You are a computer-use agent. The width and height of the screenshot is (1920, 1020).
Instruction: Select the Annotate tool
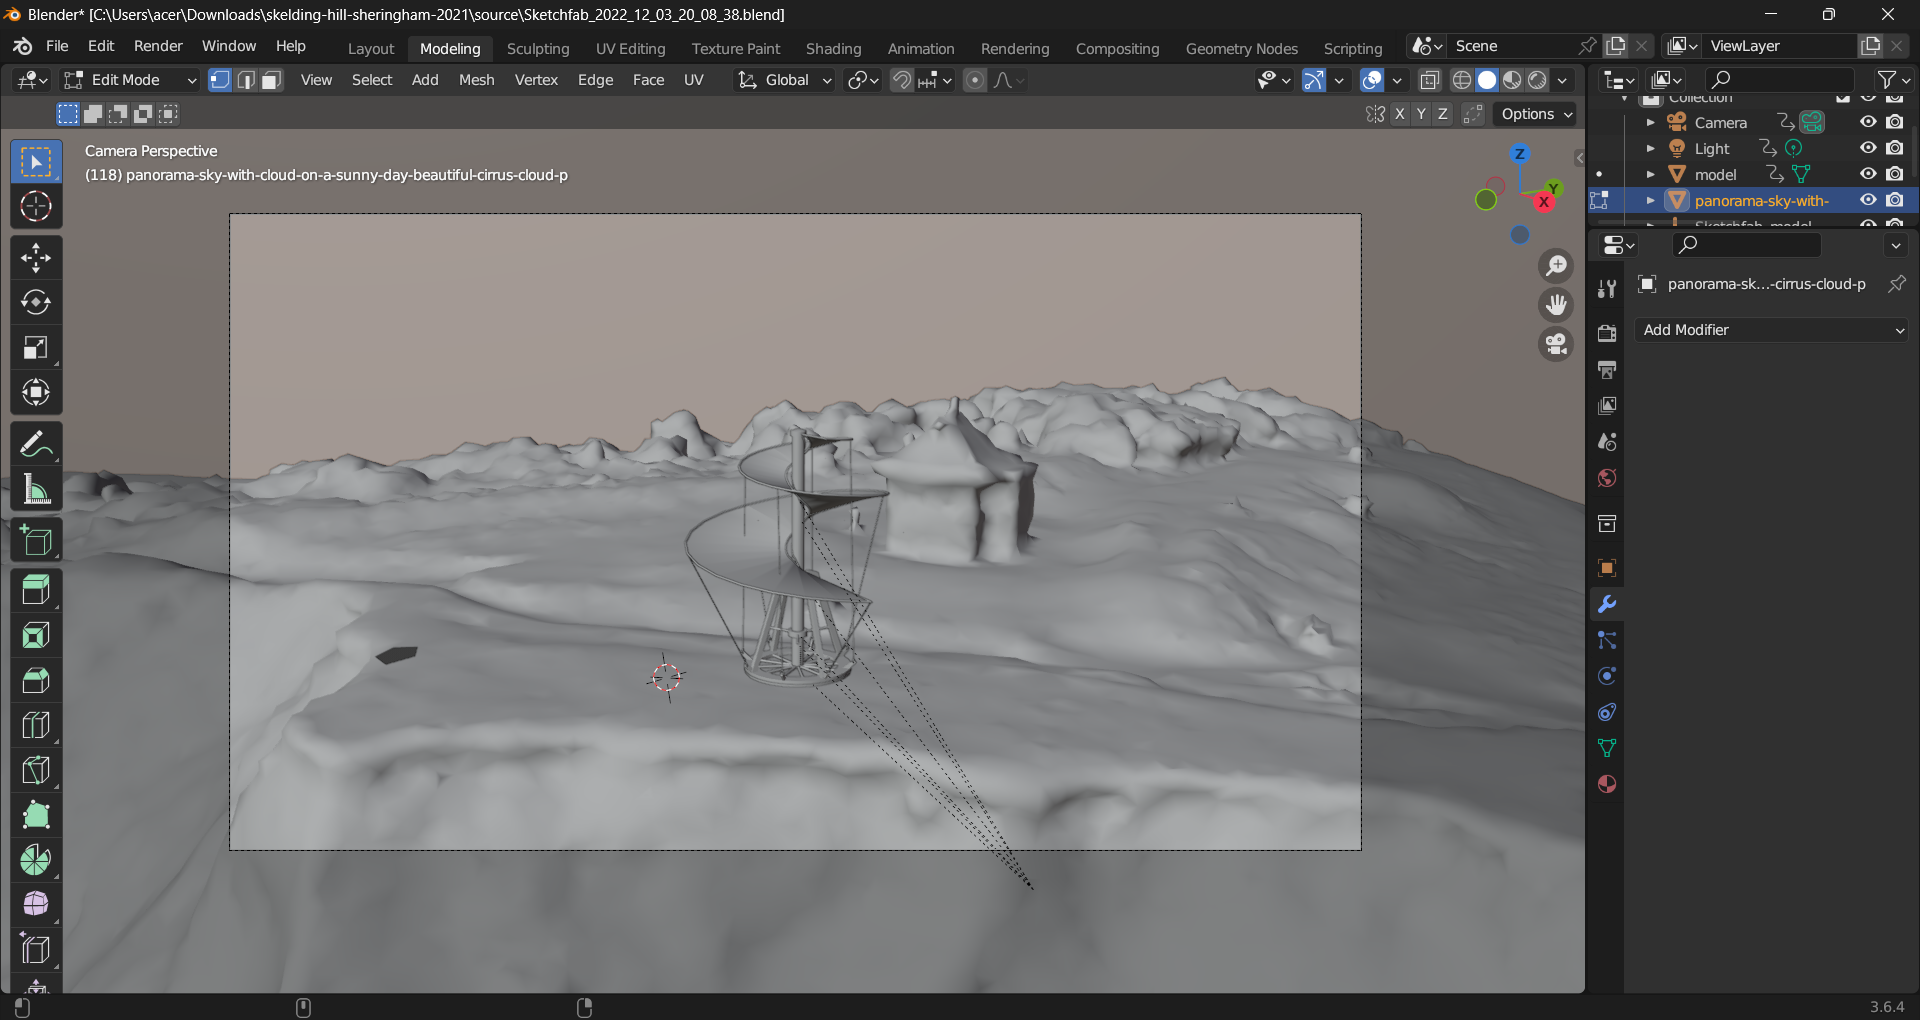click(36, 444)
